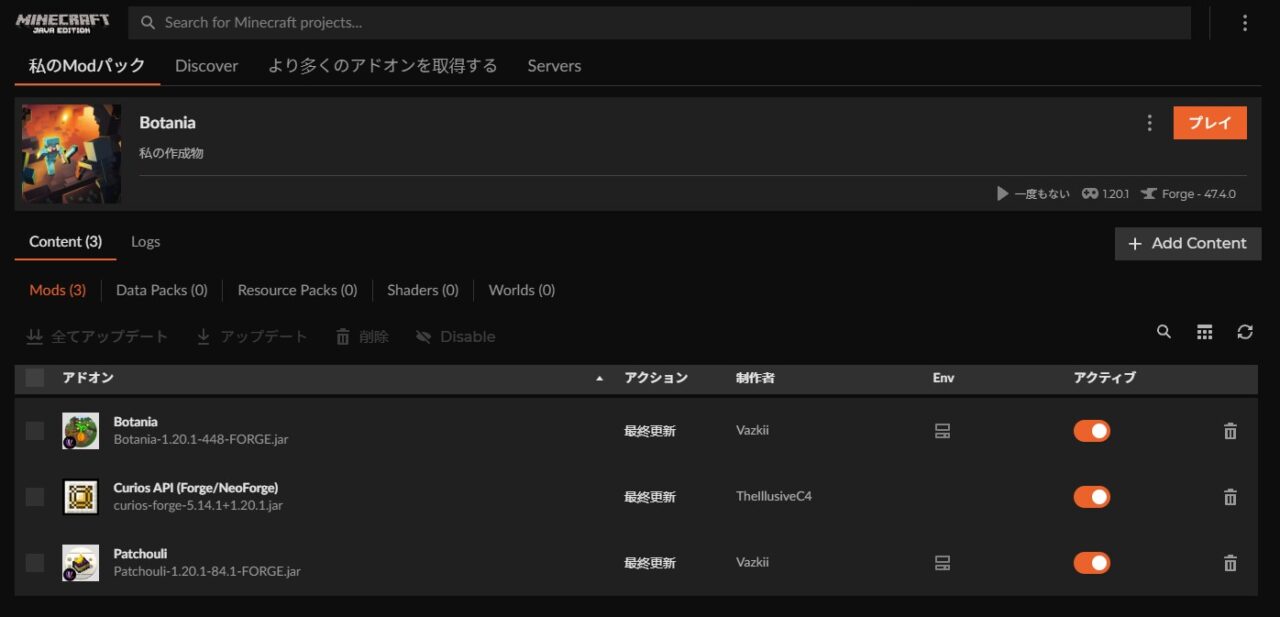Focus the Search for Minecraft projects field
1280x617 pixels.
click(661, 23)
